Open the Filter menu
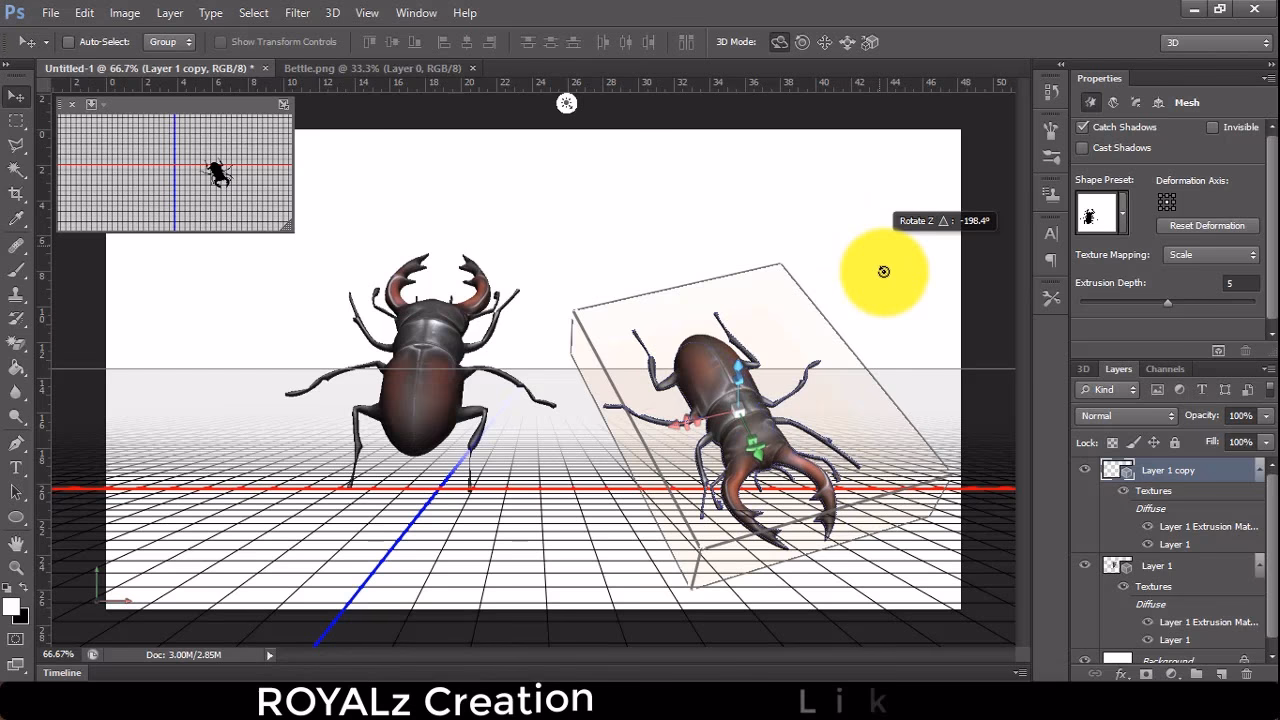 (x=297, y=13)
